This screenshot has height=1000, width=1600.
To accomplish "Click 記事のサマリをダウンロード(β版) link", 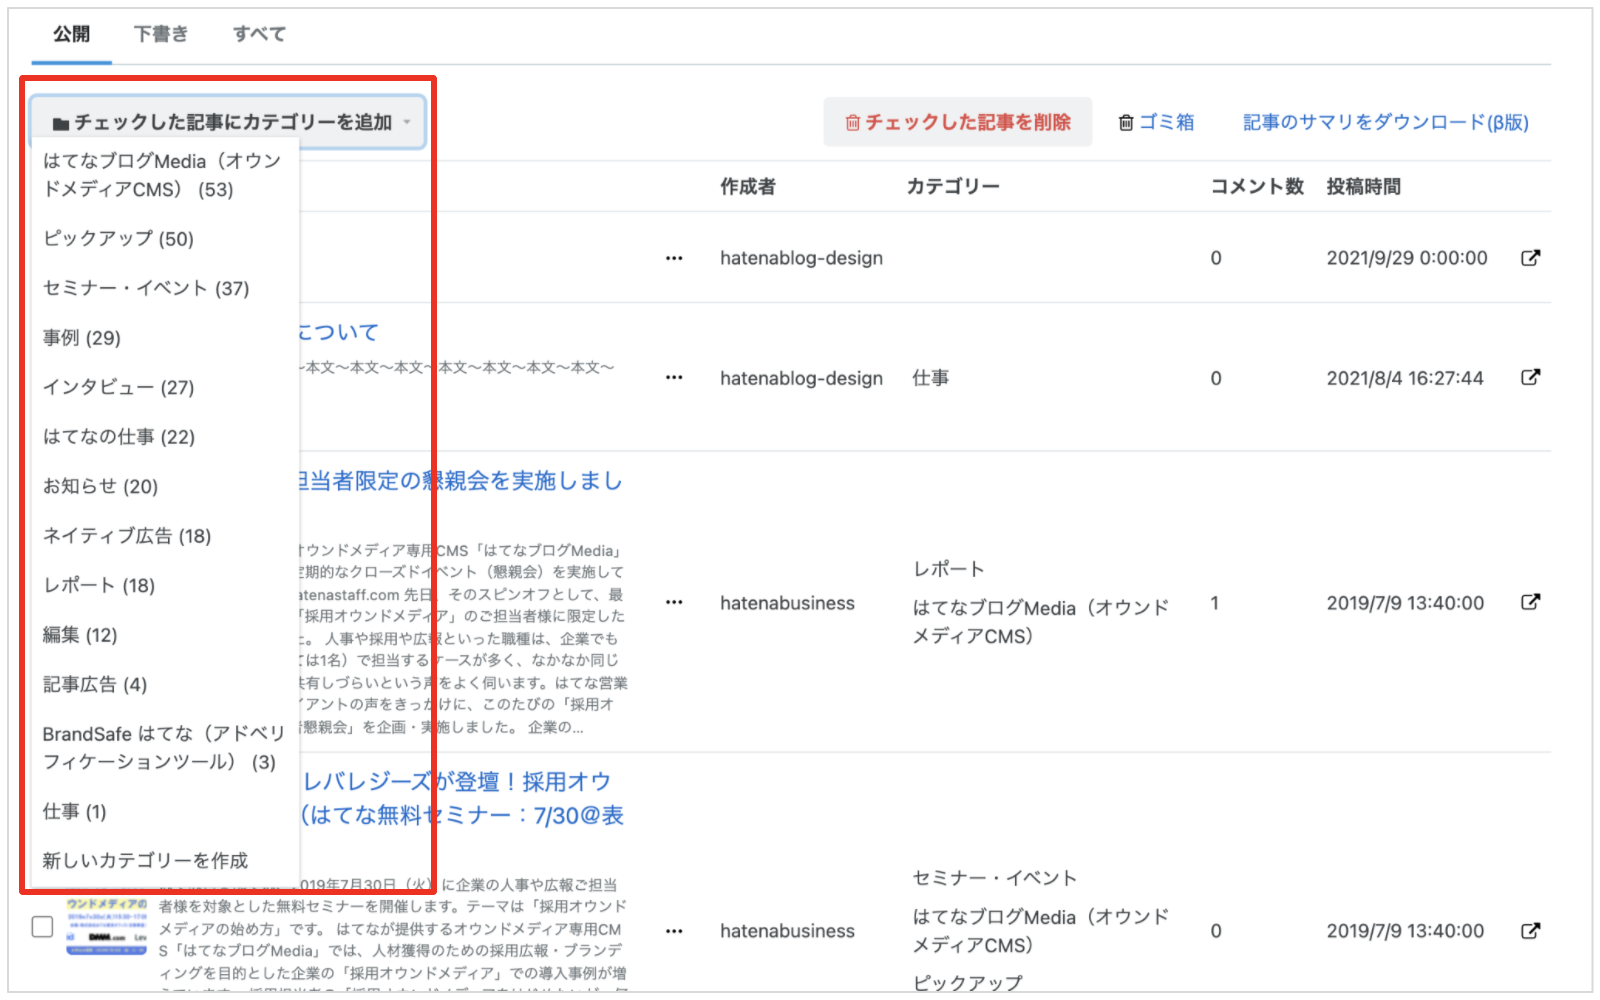I will [x=1385, y=122].
